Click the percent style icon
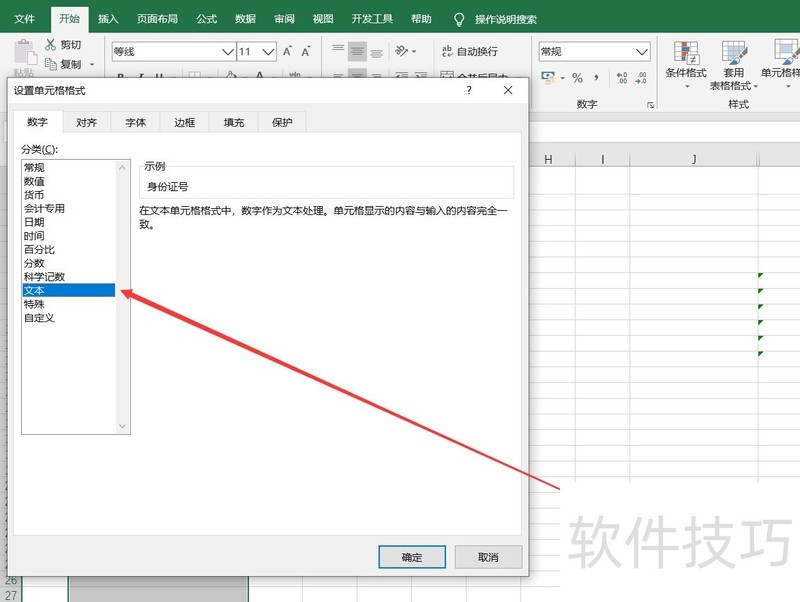800x602 pixels. pyautogui.click(x=577, y=78)
